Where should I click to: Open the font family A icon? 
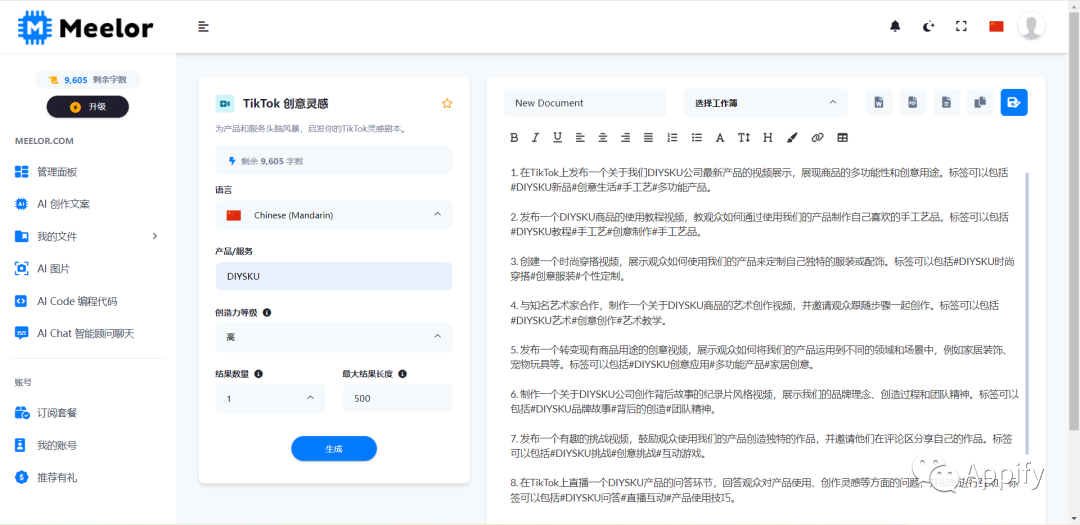pyautogui.click(x=720, y=138)
